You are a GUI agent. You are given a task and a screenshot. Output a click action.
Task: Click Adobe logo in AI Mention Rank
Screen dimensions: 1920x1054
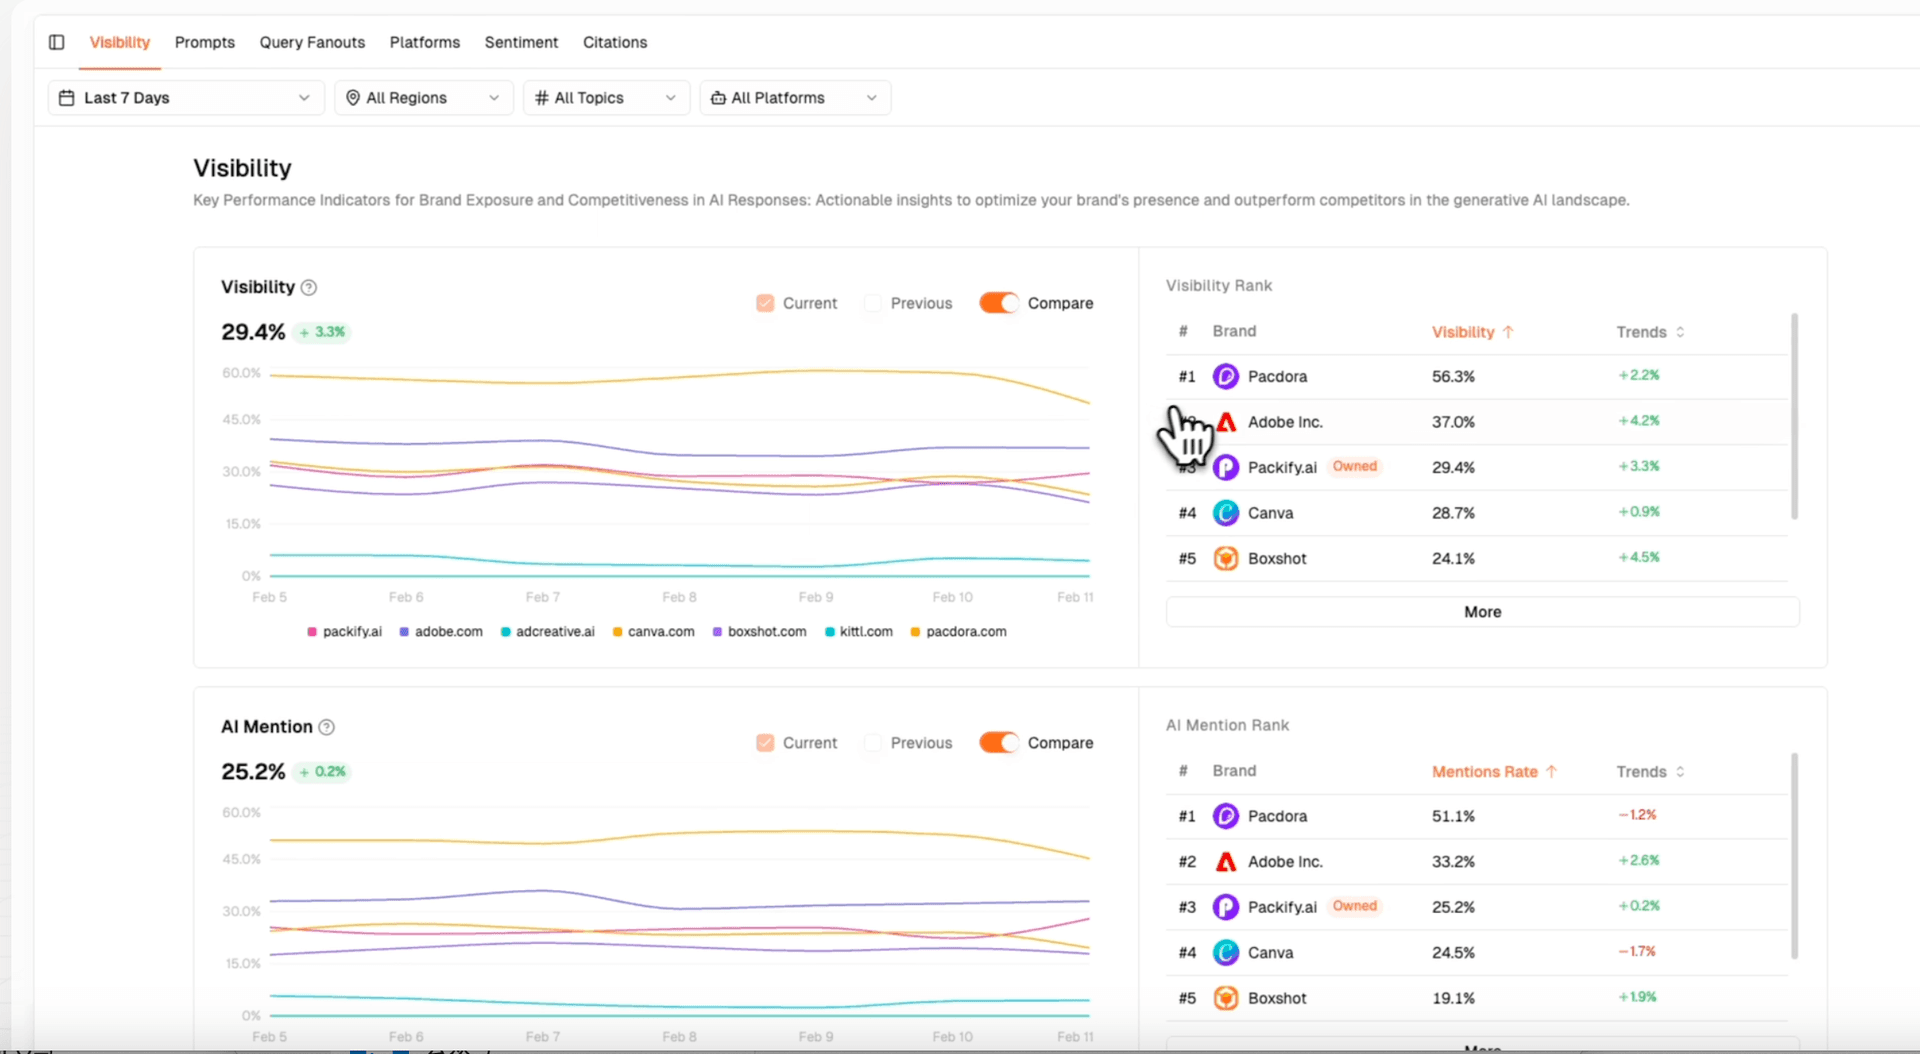click(1226, 862)
